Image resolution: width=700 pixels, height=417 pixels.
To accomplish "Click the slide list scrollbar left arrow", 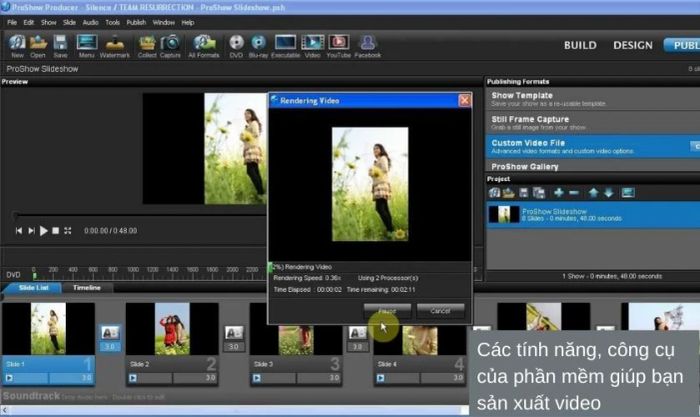I will [4, 410].
